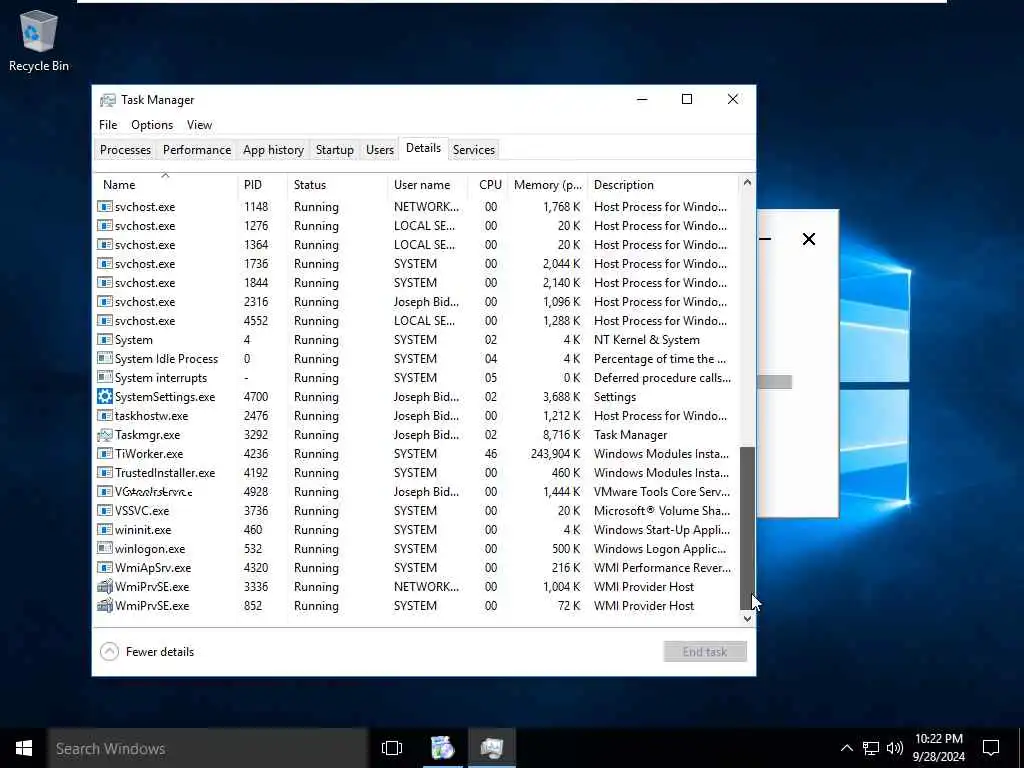Sort by the Memory column header
This screenshot has width=1024, height=768.
547,185
